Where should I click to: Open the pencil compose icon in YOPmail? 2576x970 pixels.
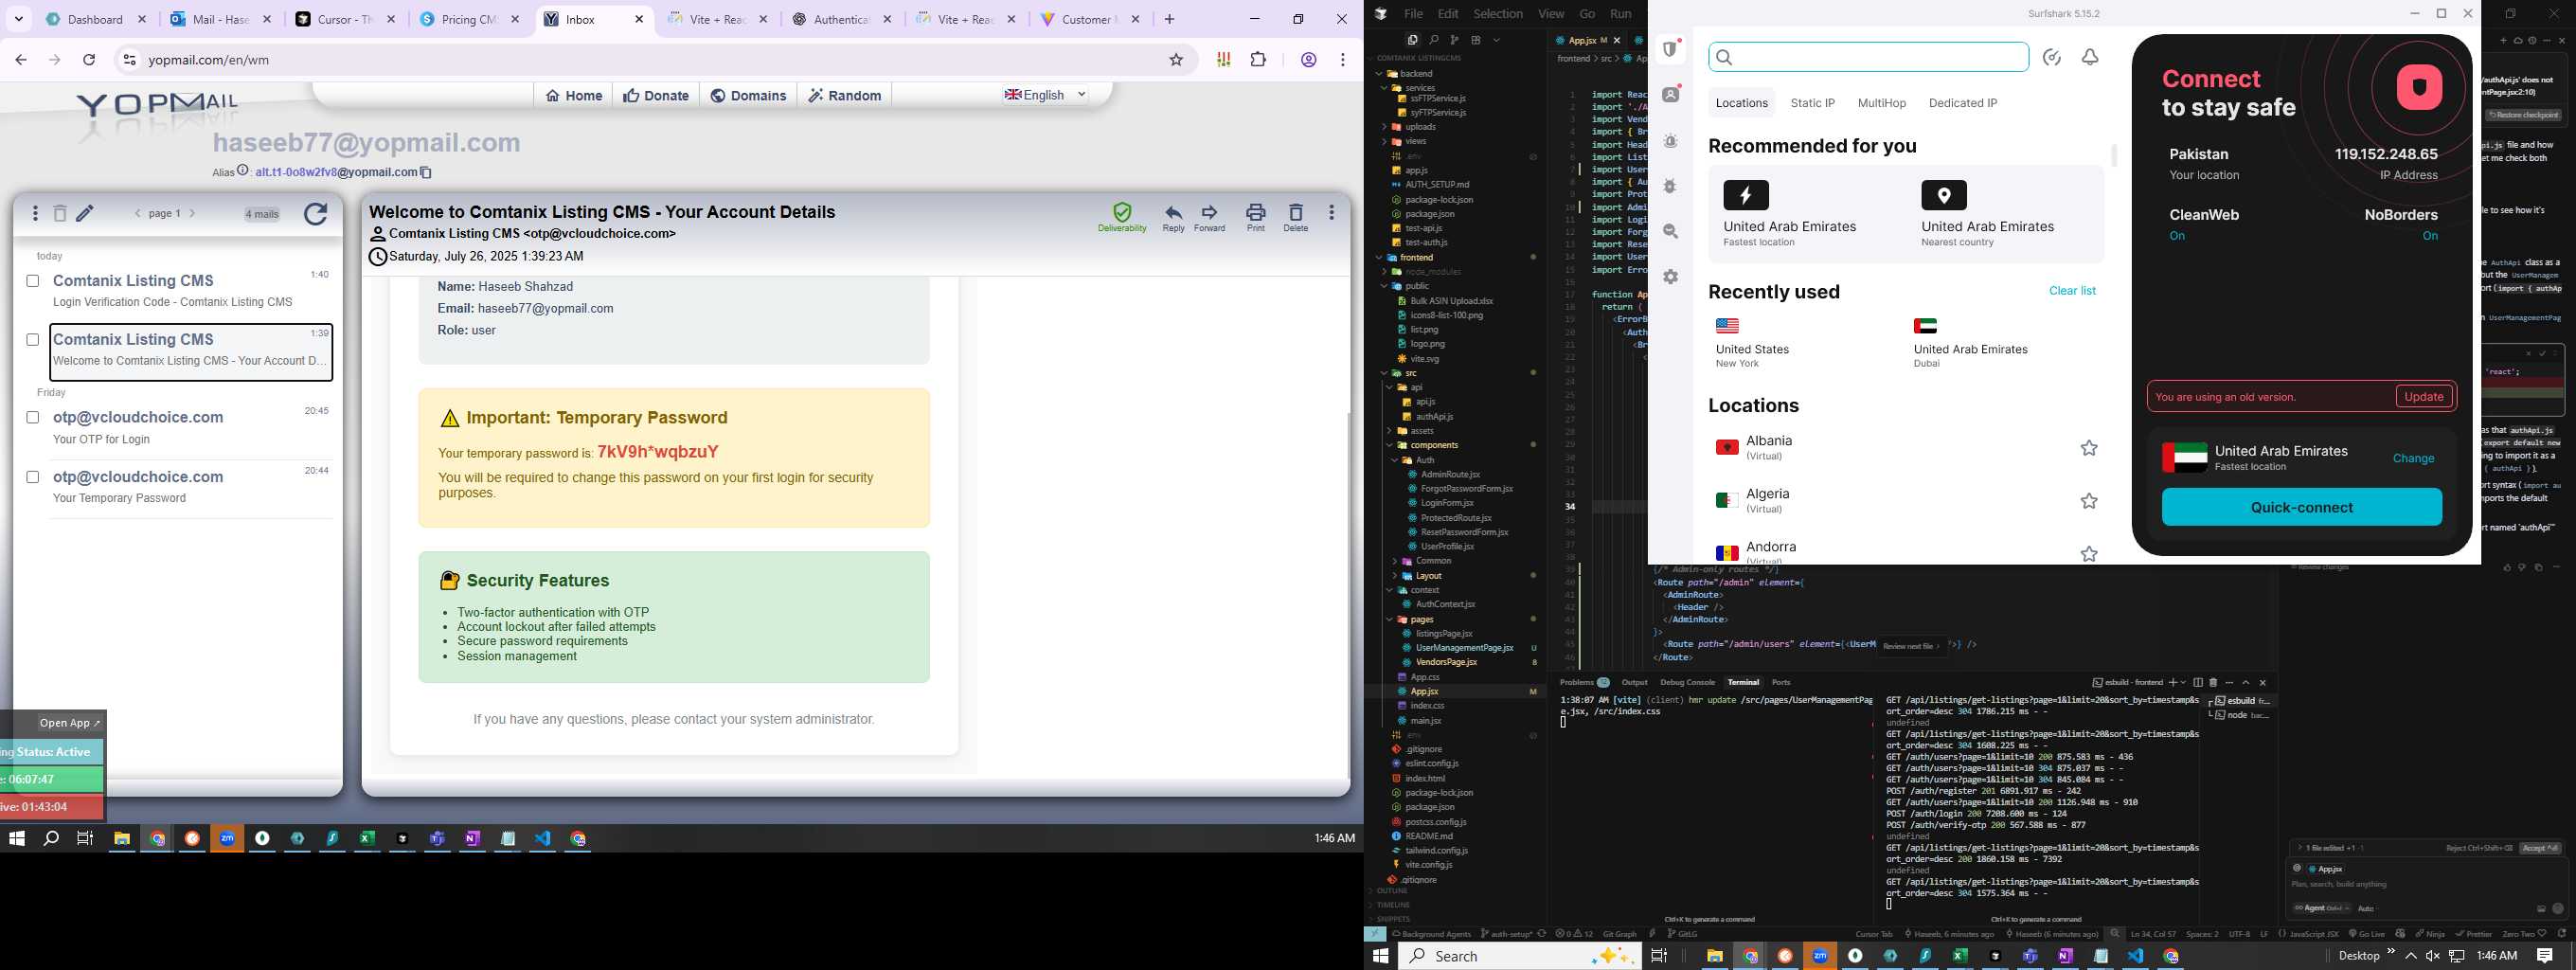click(x=85, y=213)
